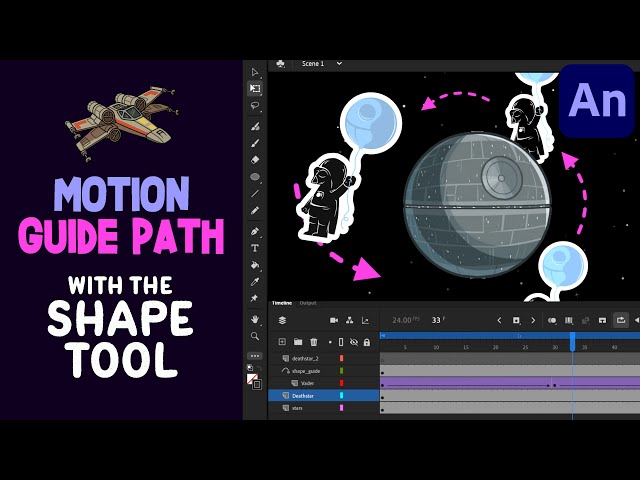The image size is (640, 480).
Task: Click the shape_guide green color swatch
Action: 342,371
